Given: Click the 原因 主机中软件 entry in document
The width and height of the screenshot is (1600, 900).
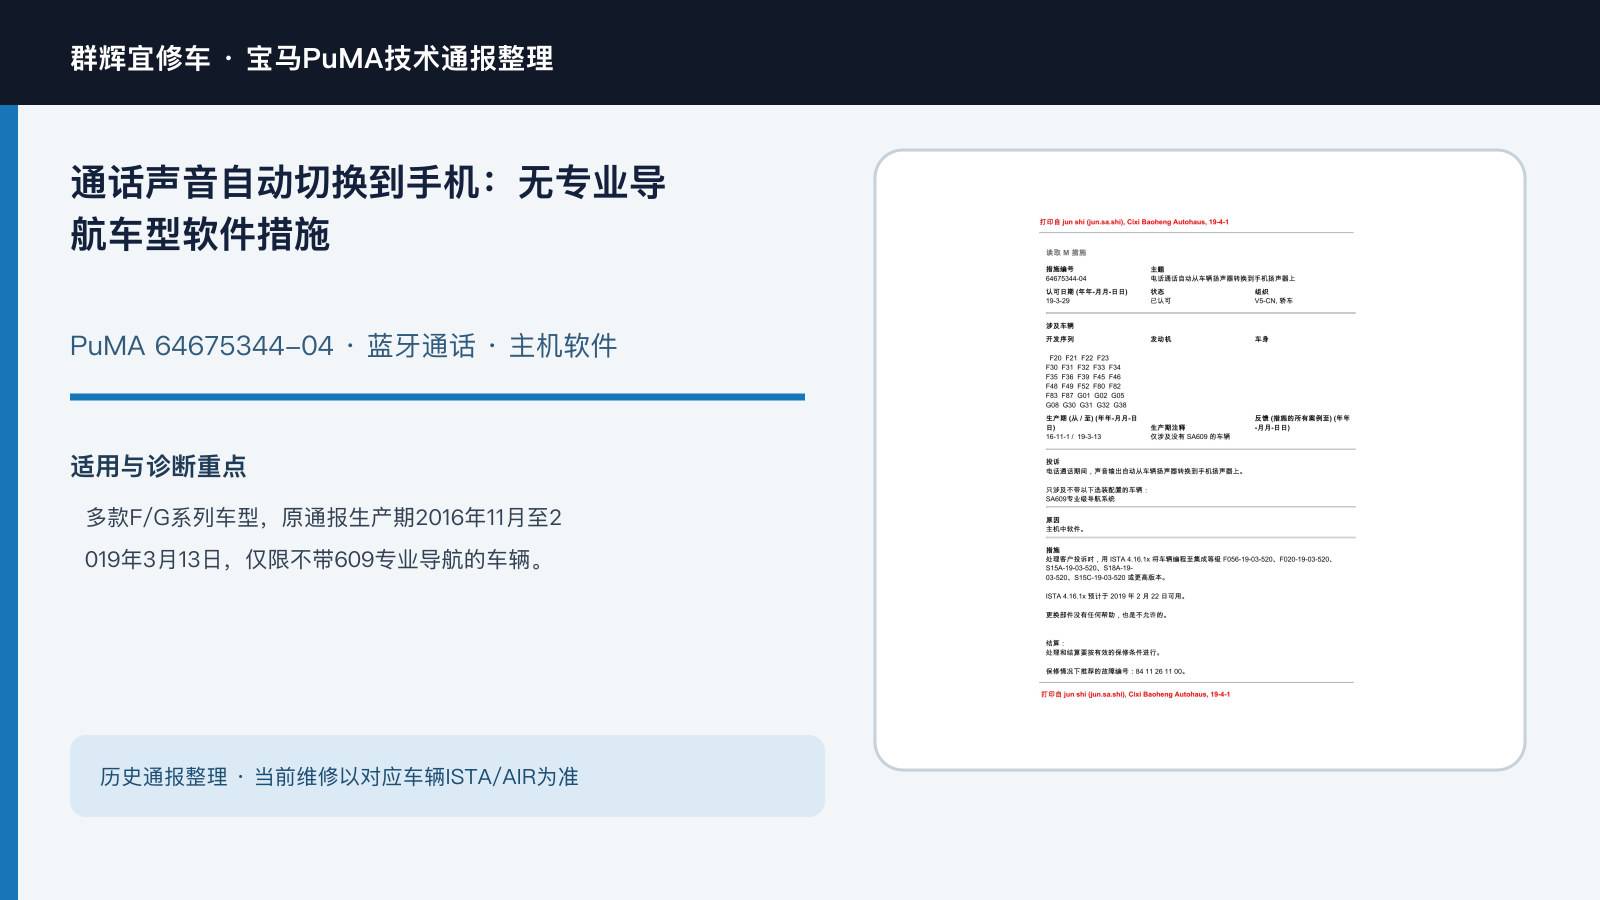Looking at the screenshot, I should point(1065,524).
